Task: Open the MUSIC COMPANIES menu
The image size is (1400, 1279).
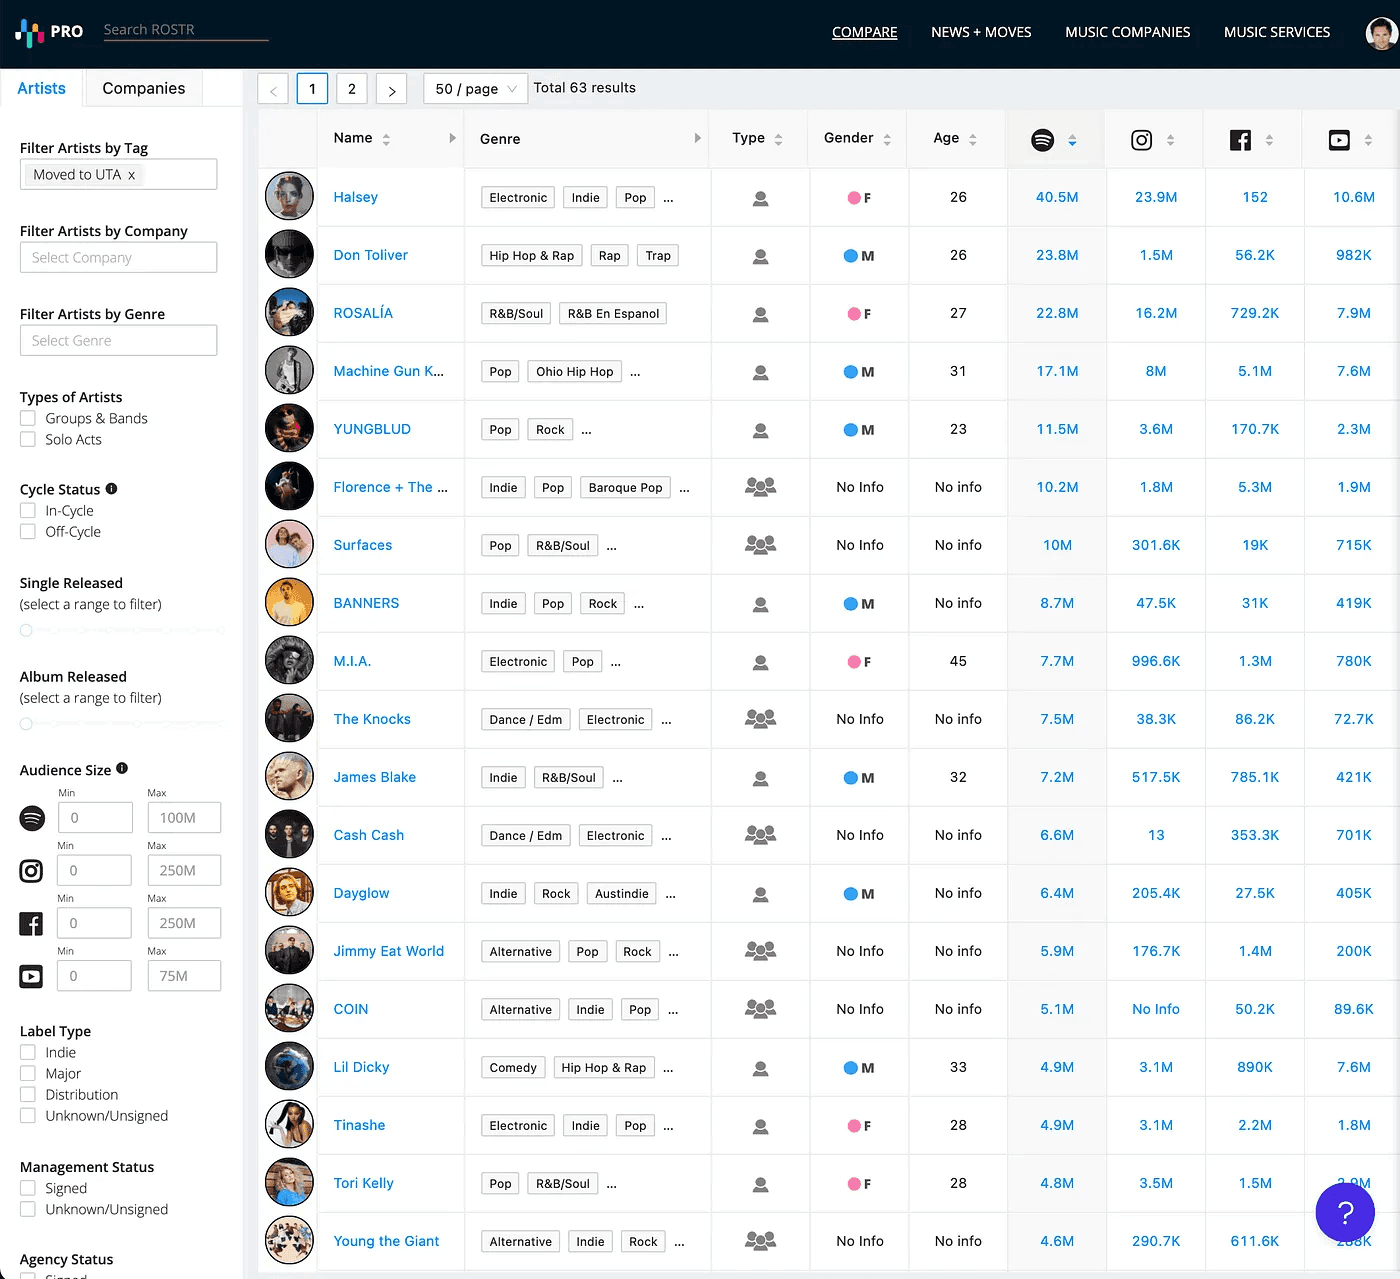Action: [x=1127, y=32]
